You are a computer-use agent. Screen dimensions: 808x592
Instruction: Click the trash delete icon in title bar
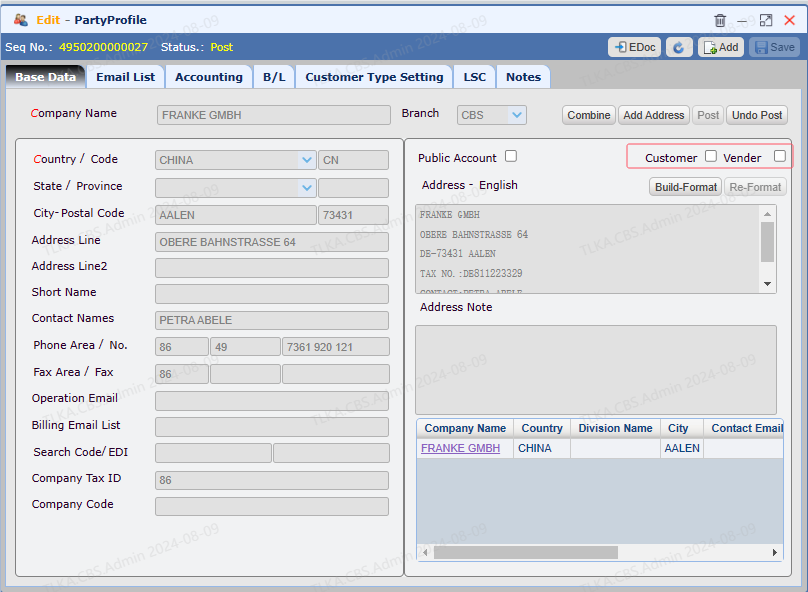(x=720, y=21)
